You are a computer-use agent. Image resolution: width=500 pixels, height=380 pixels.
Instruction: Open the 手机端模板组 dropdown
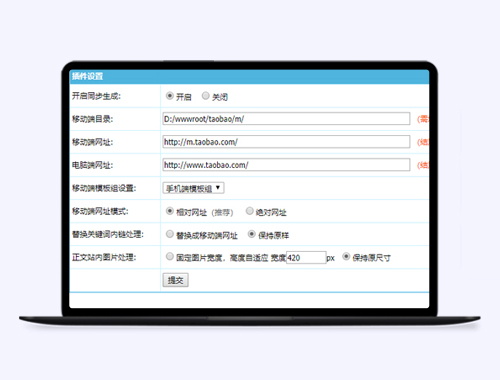tap(193, 188)
